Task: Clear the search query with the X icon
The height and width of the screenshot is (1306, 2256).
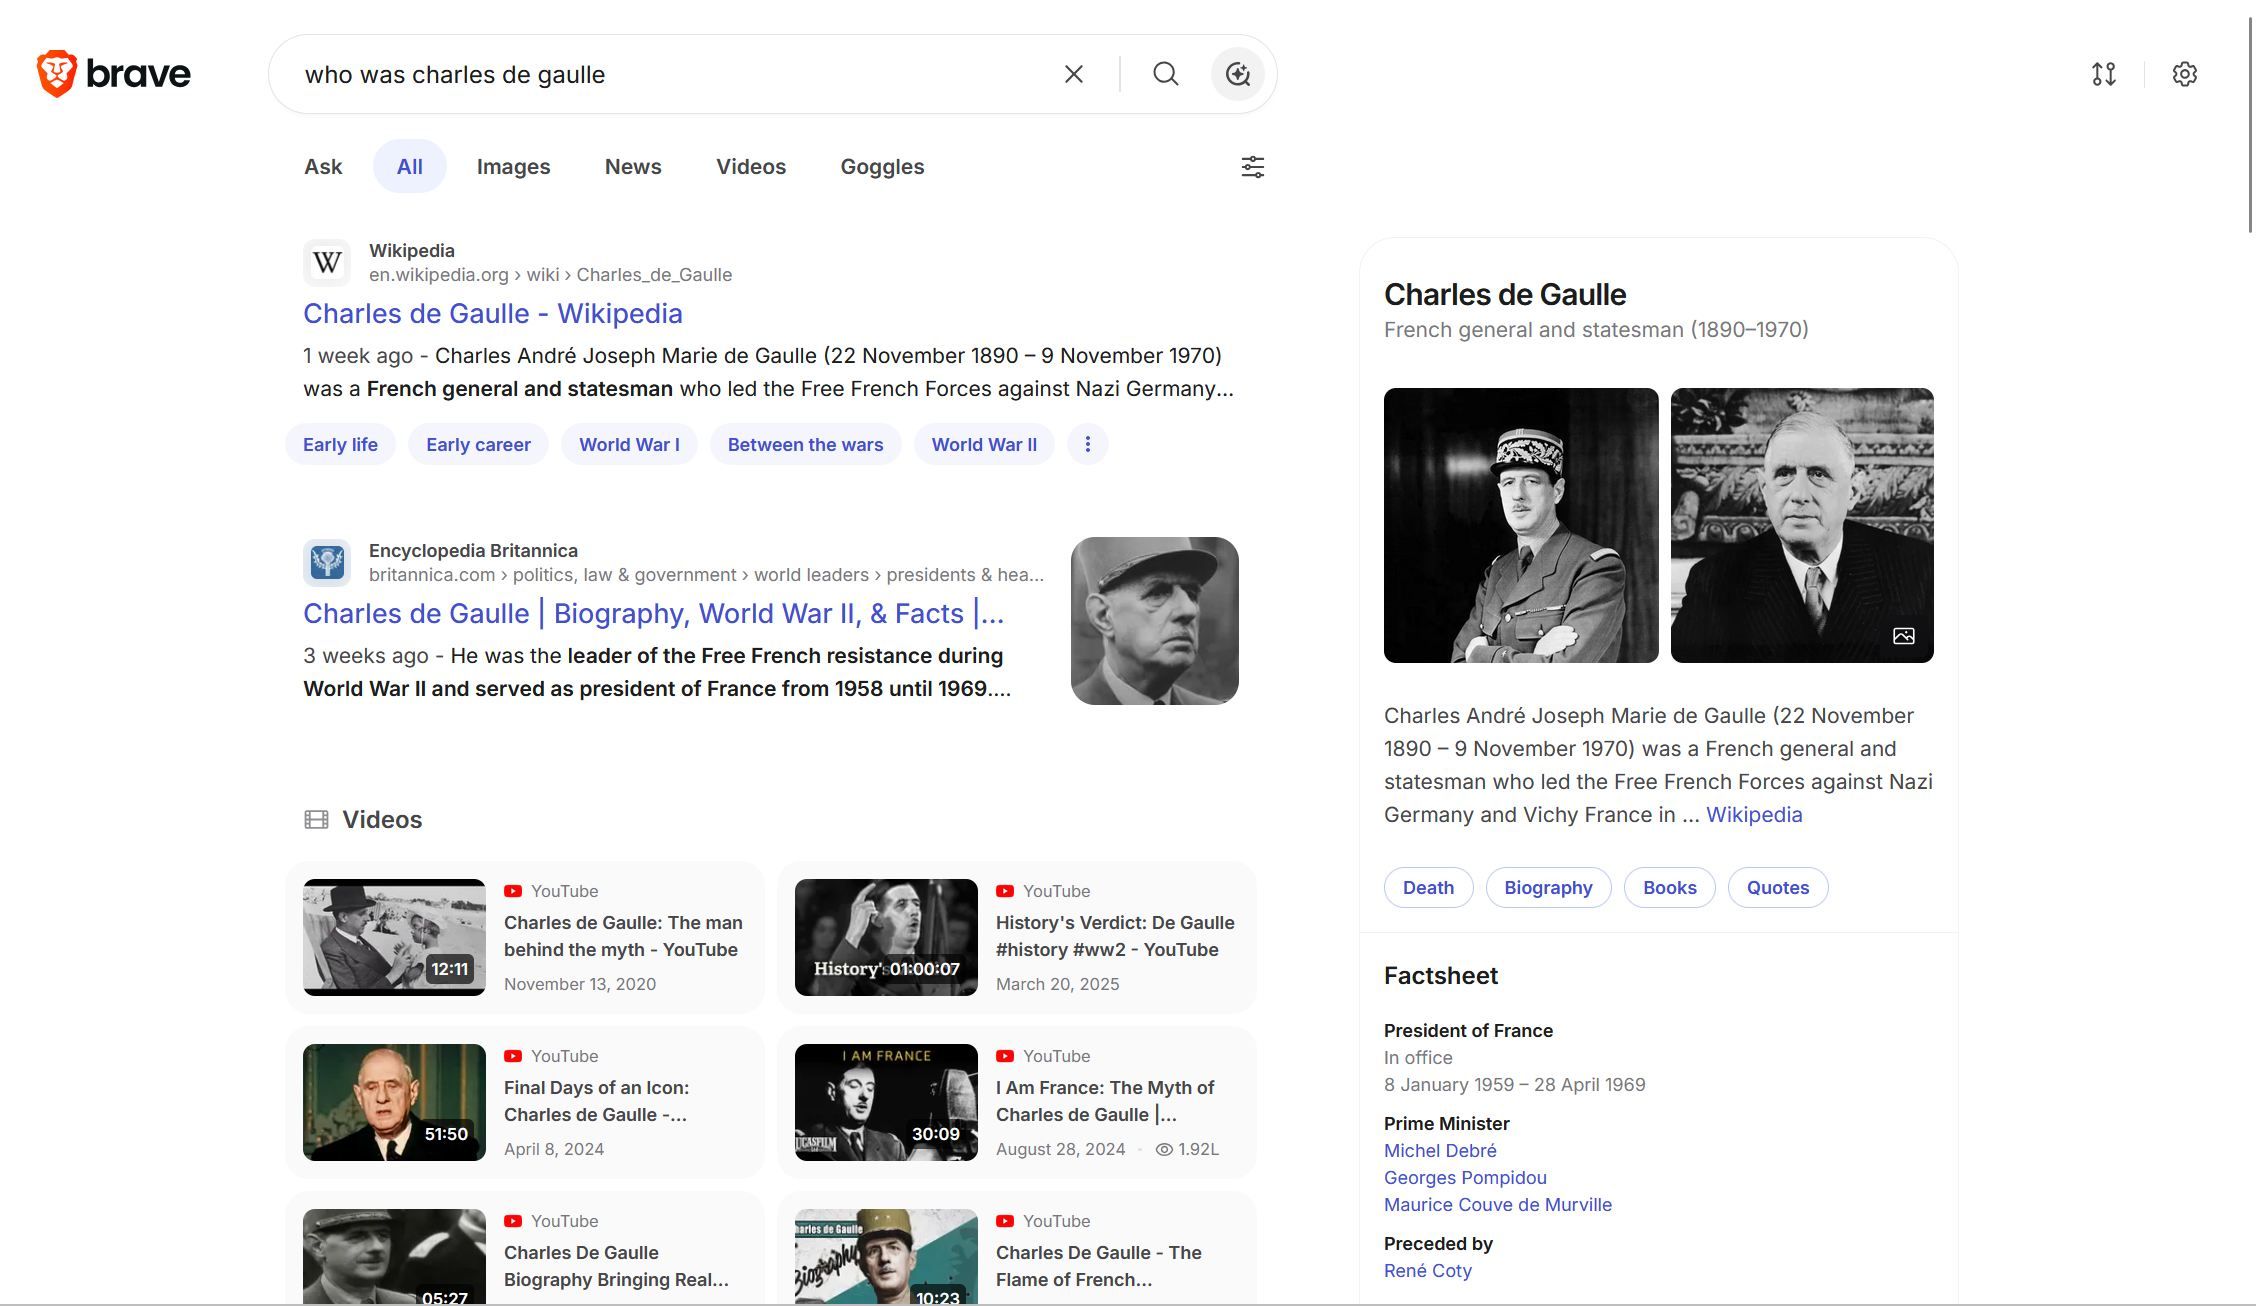Action: click(1074, 74)
